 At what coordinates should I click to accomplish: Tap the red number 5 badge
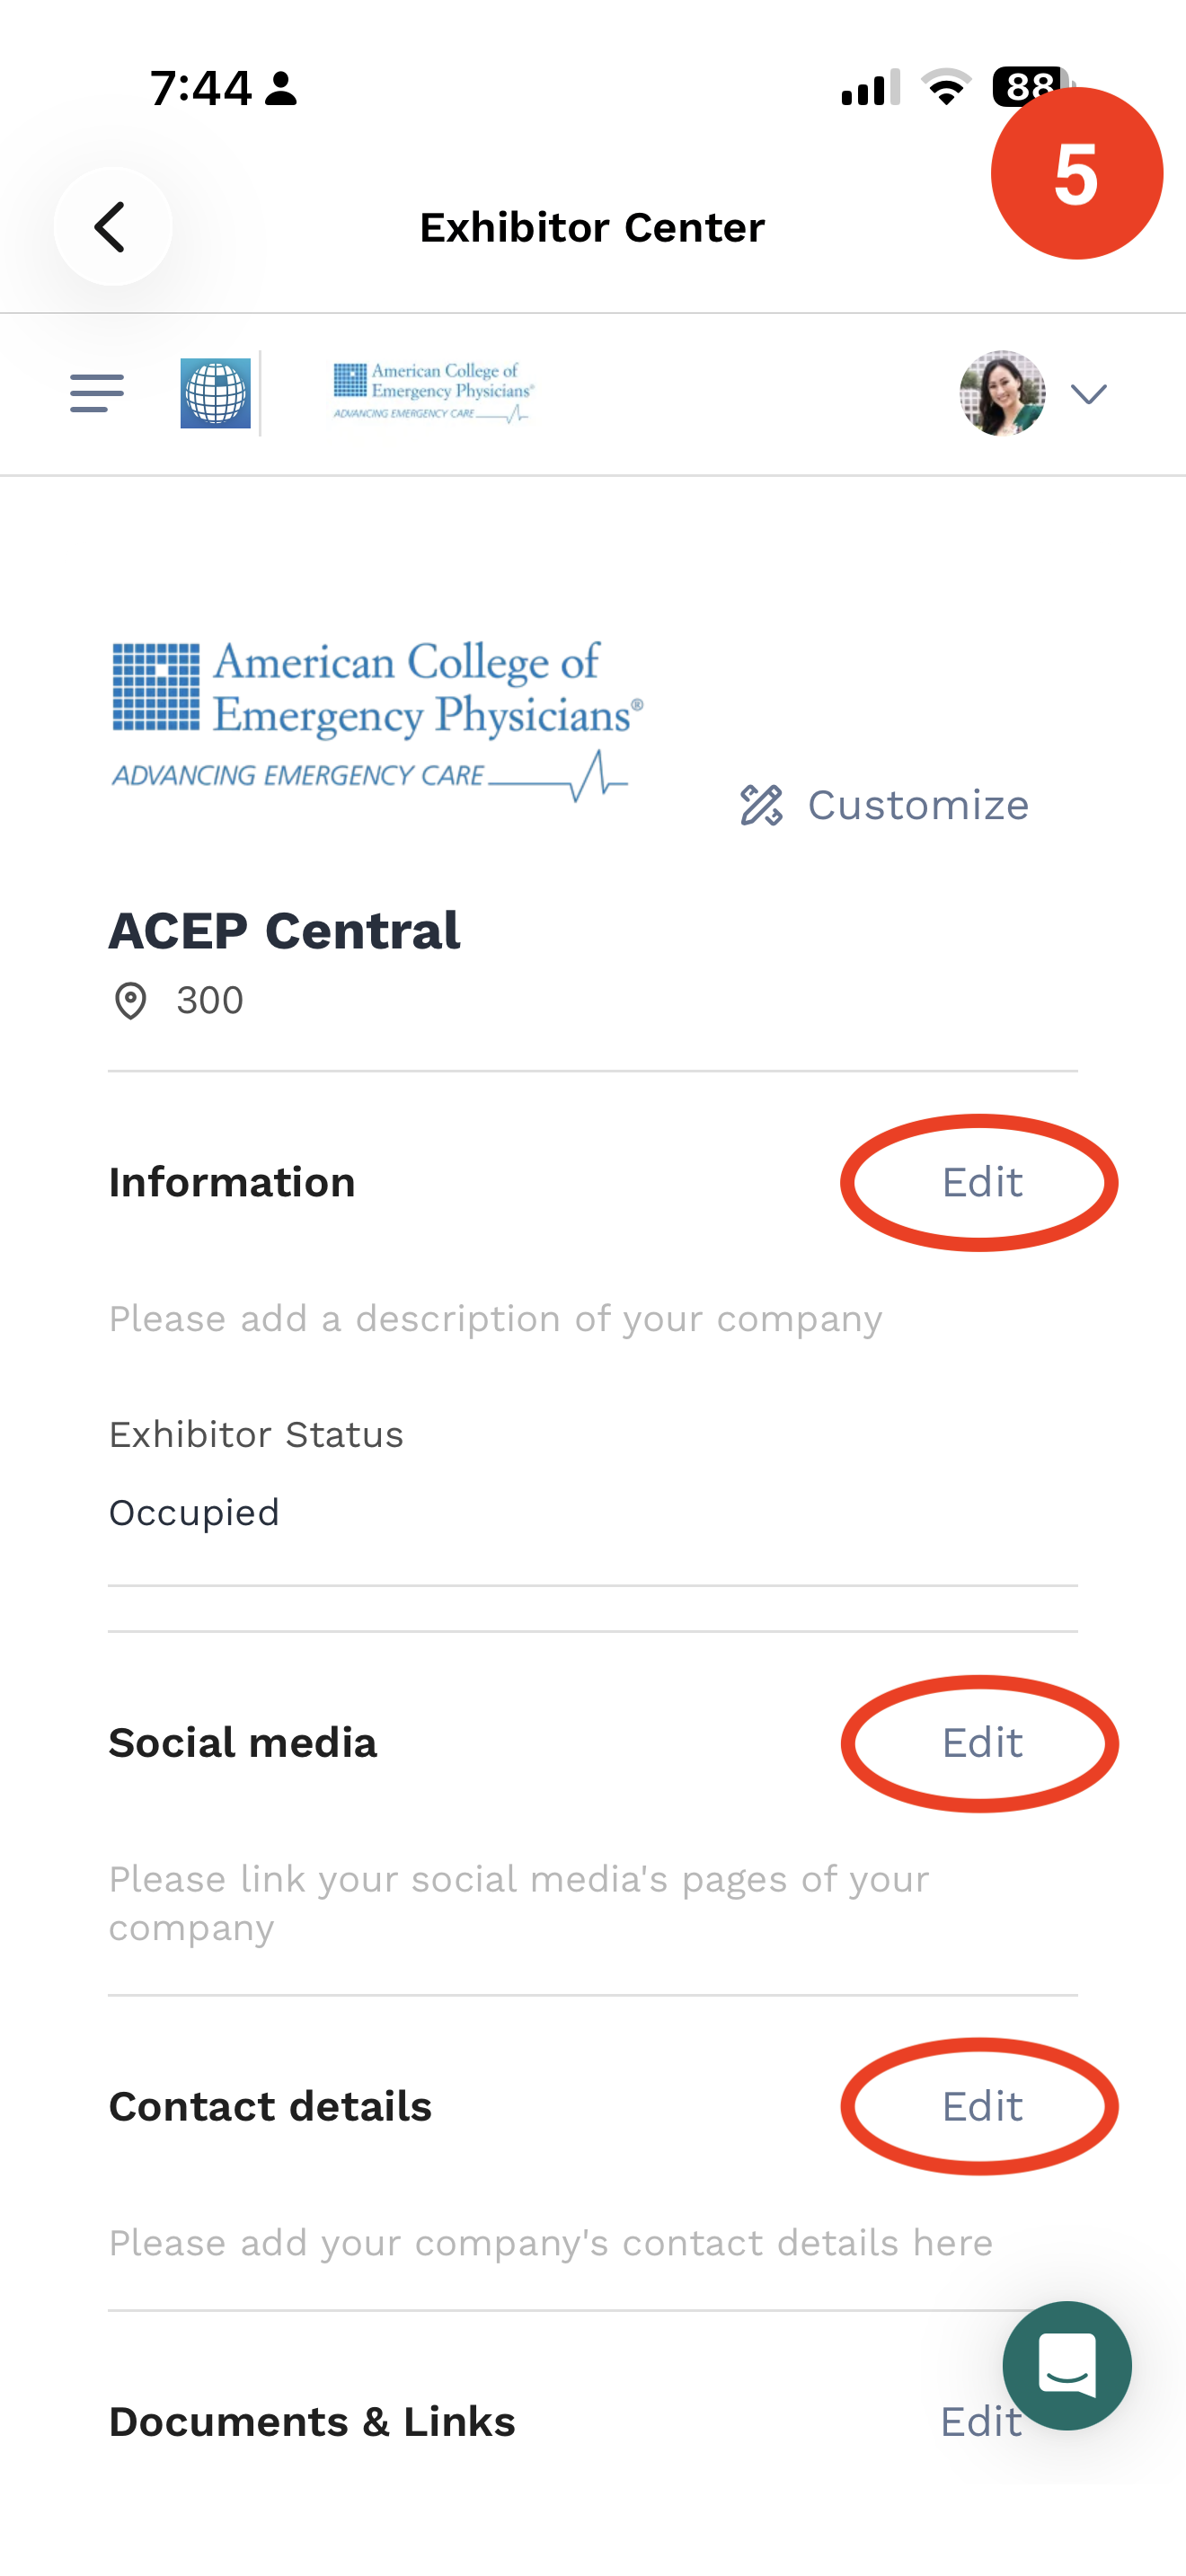point(1077,173)
